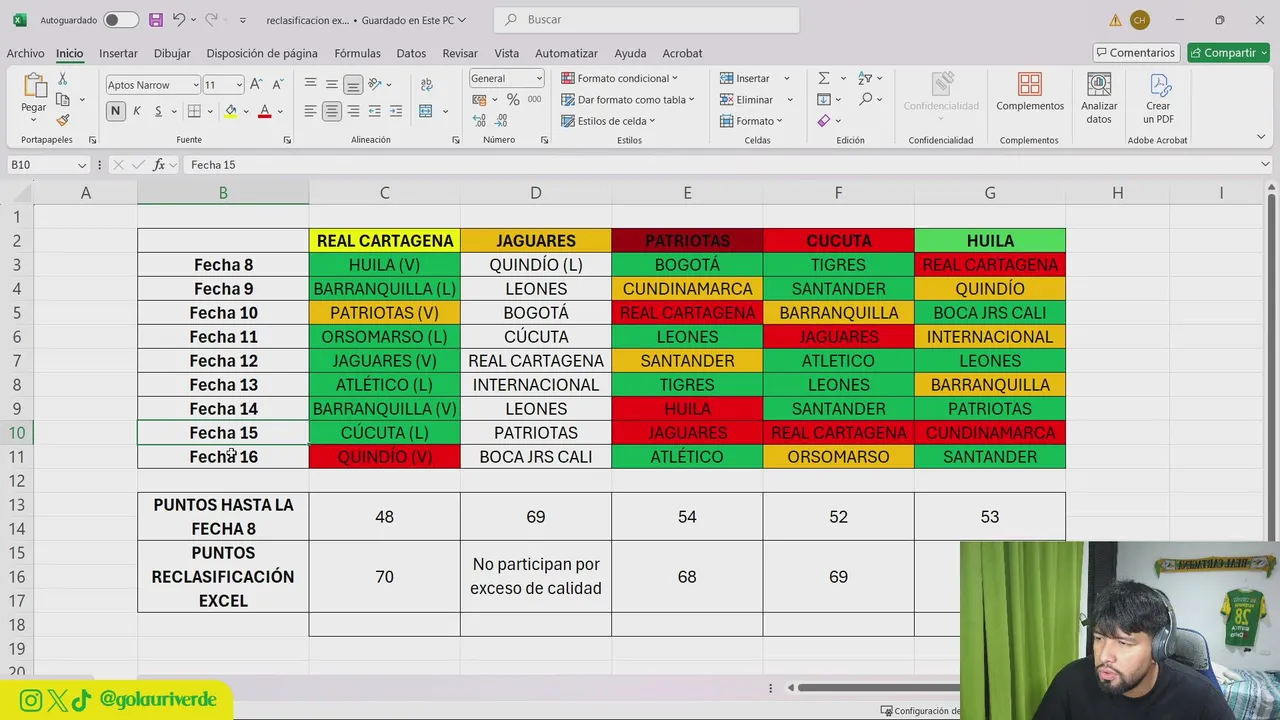Image resolution: width=1280 pixels, height=720 pixels.
Task: Click the insert function fx icon
Action: (x=159, y=165)
